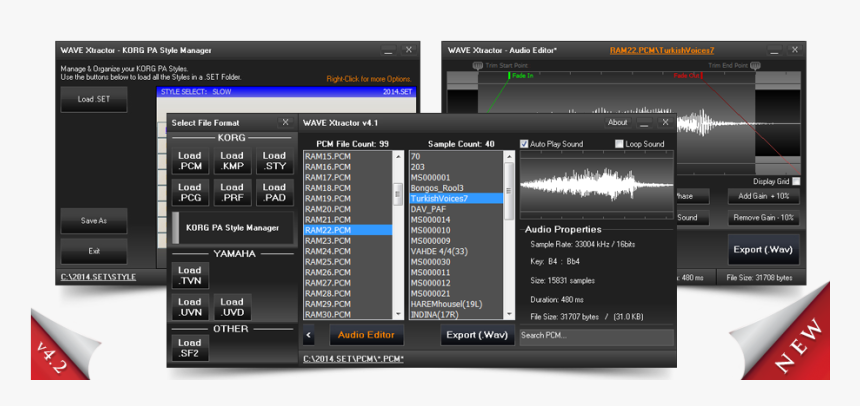The image size is (860, 406).
Task: Select RAM18.PCM in the PCM list
Action: [x=348, y=188]
